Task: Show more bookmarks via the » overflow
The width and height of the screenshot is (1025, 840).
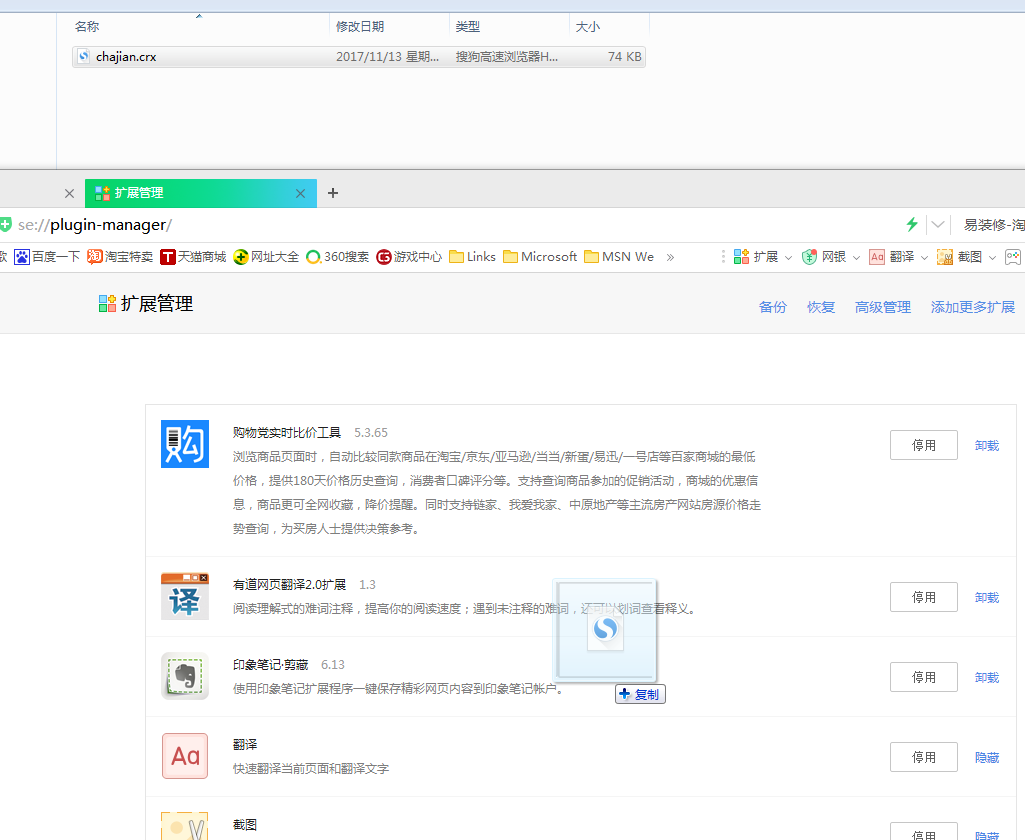Action: [670, 258]
